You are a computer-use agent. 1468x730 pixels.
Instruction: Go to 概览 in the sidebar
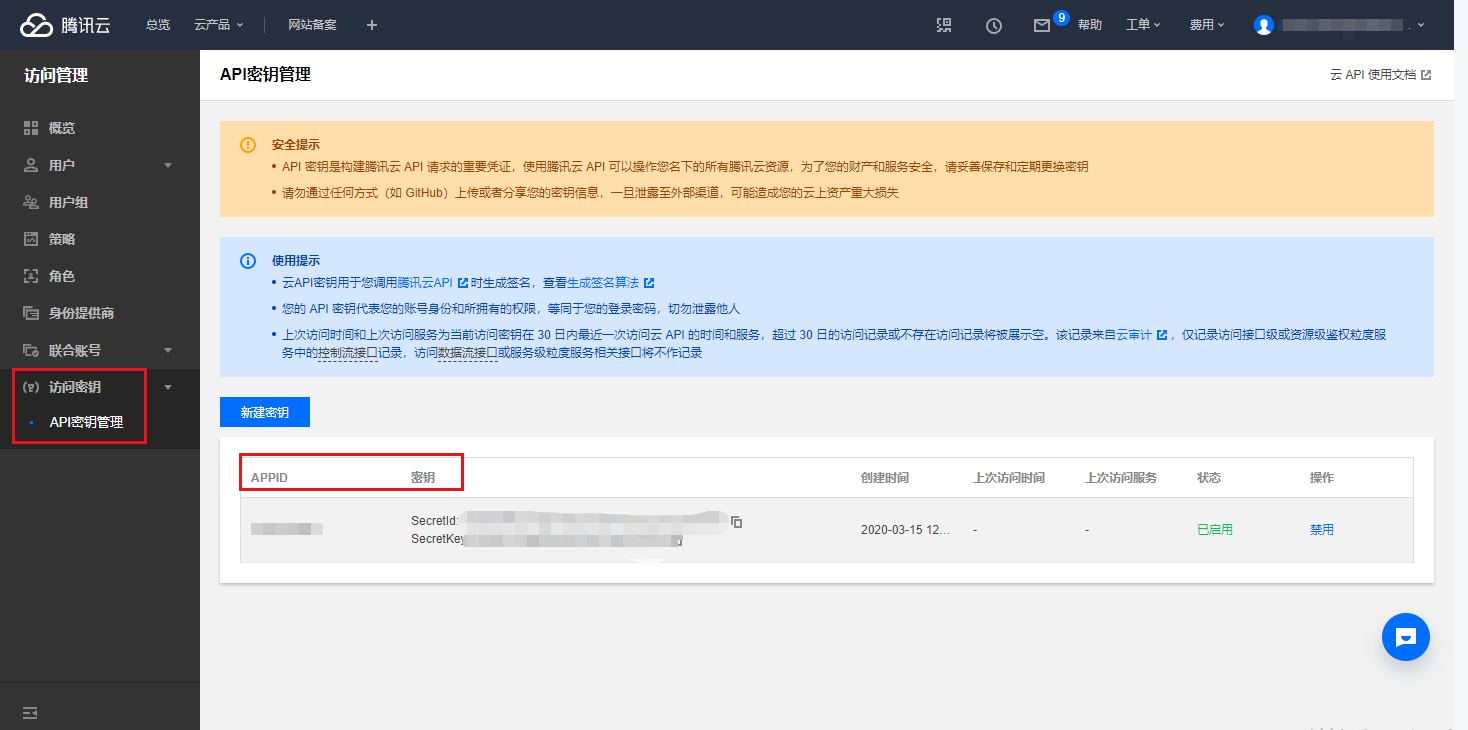click(x=62, y=128)
